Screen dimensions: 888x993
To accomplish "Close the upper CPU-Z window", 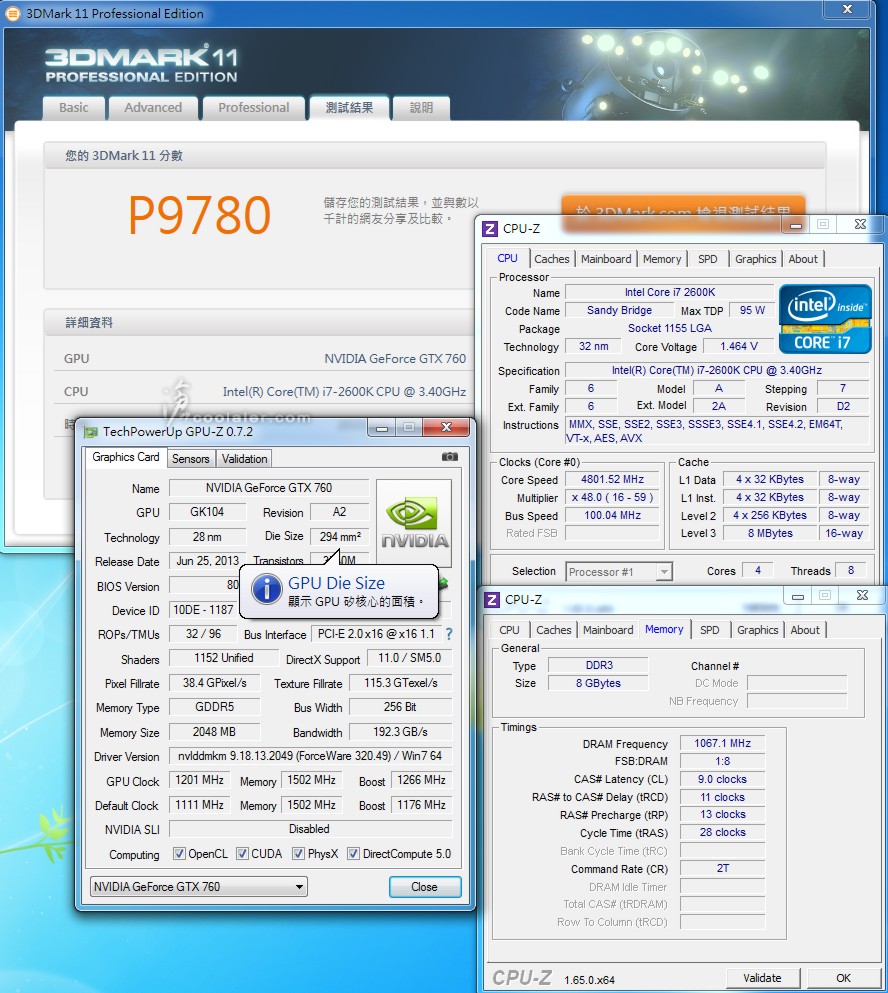I will [x=859, y=224].
